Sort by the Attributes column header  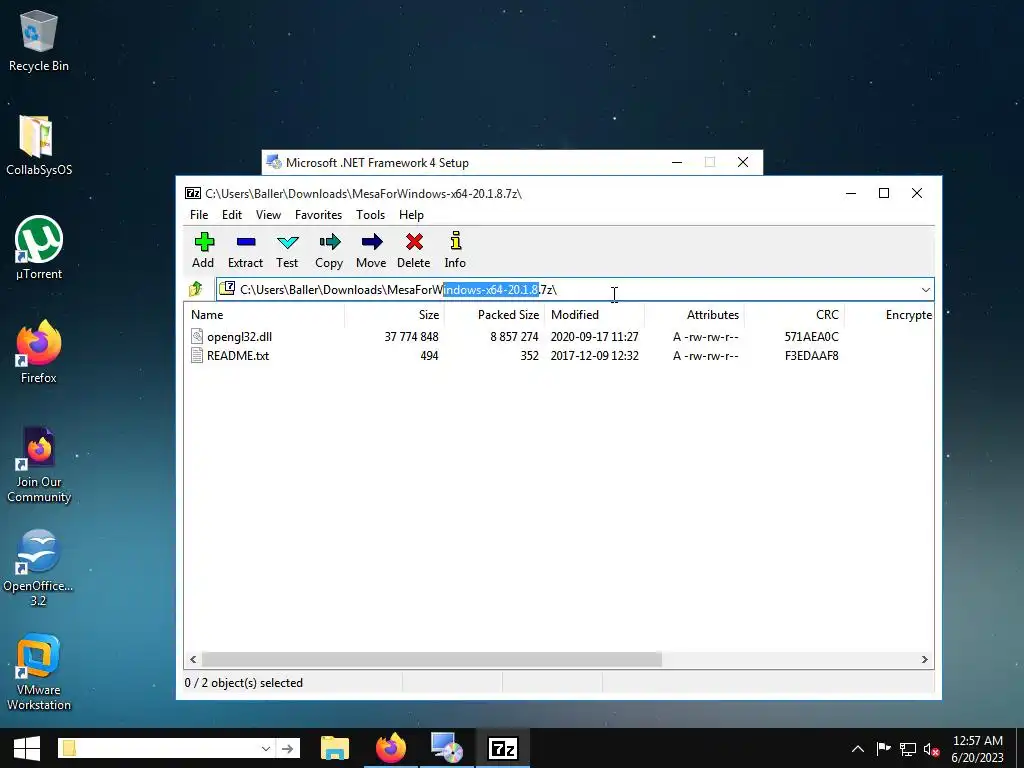coord(694,315)
